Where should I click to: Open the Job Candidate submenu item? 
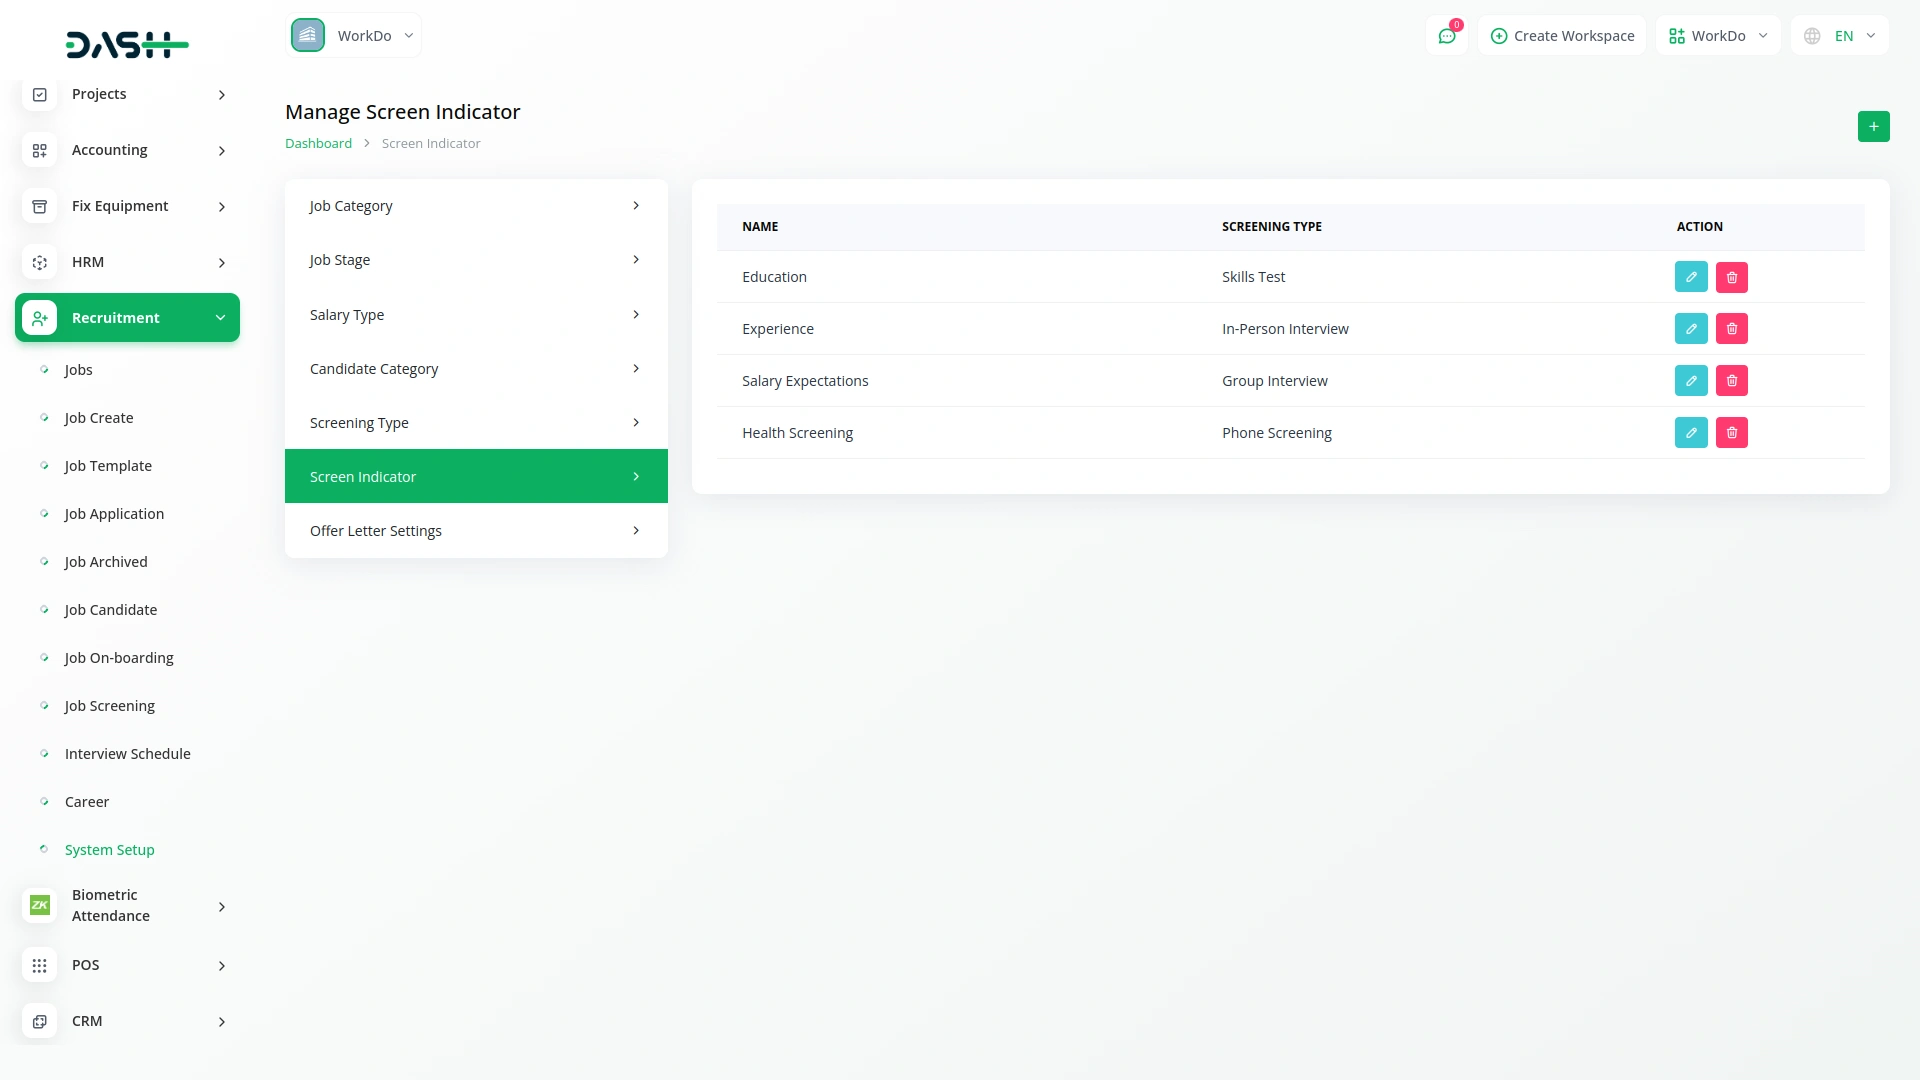point(111,610)
